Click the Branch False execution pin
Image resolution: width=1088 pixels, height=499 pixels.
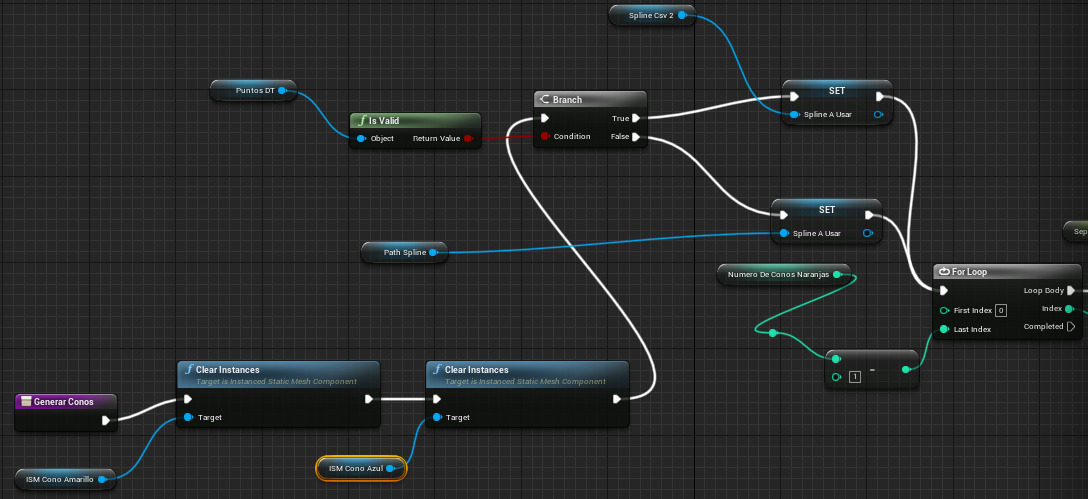point(636,137)
